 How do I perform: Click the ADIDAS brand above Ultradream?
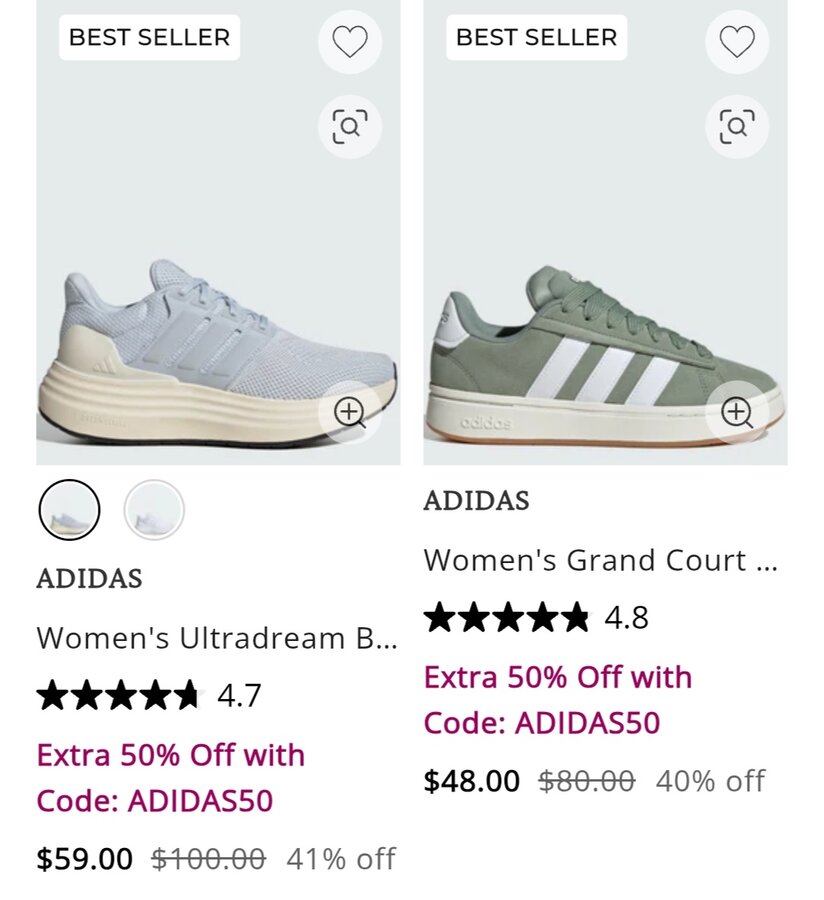(89, 579)
